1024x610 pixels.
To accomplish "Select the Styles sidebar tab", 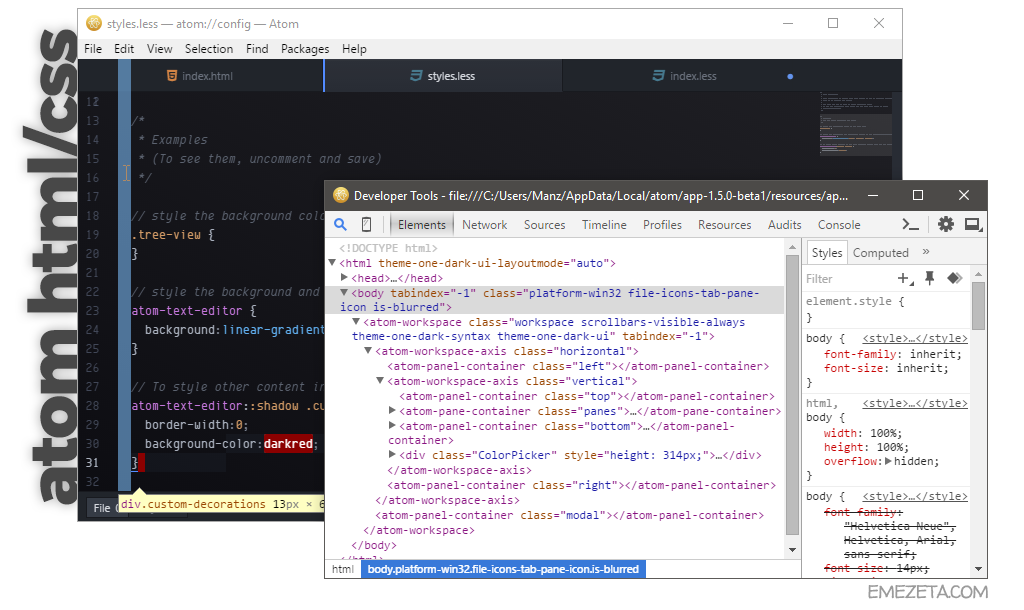I will coord(827,253).
